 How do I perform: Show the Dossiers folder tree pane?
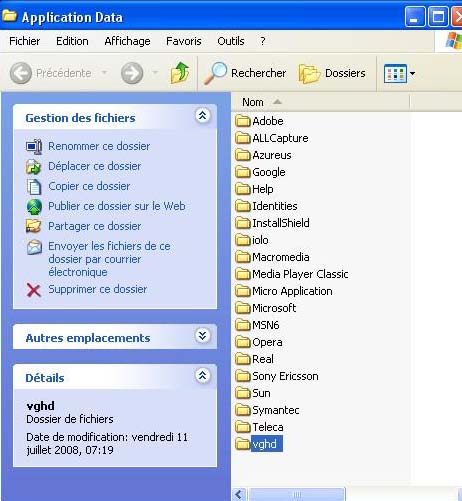pos(332,73)
